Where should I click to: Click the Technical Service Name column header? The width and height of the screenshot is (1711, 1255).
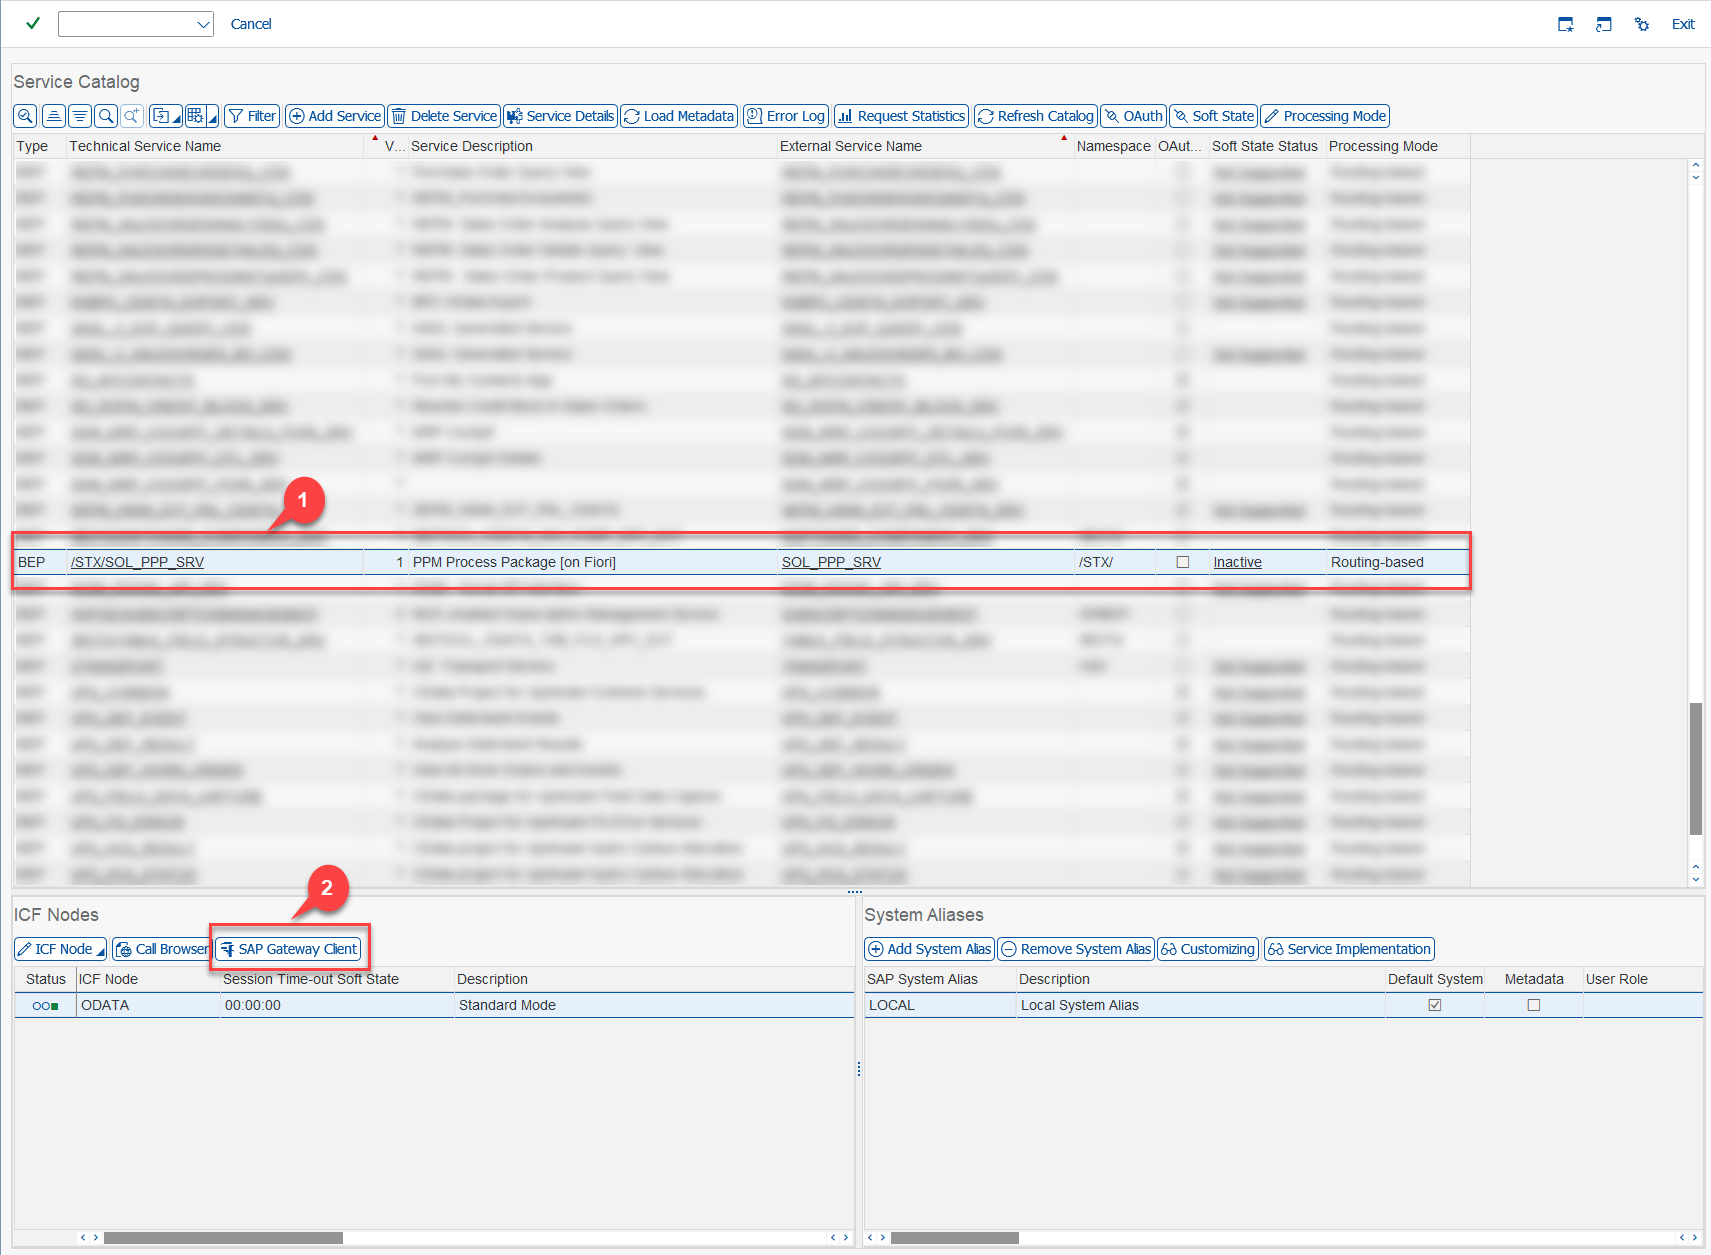tap(145, 146)
